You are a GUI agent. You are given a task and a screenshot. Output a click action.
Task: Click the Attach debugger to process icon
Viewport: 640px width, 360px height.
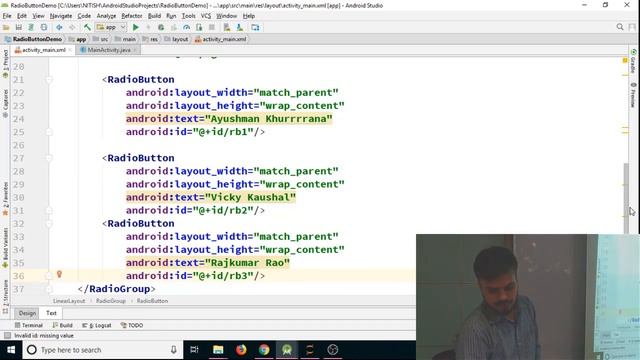coord(199,27)
